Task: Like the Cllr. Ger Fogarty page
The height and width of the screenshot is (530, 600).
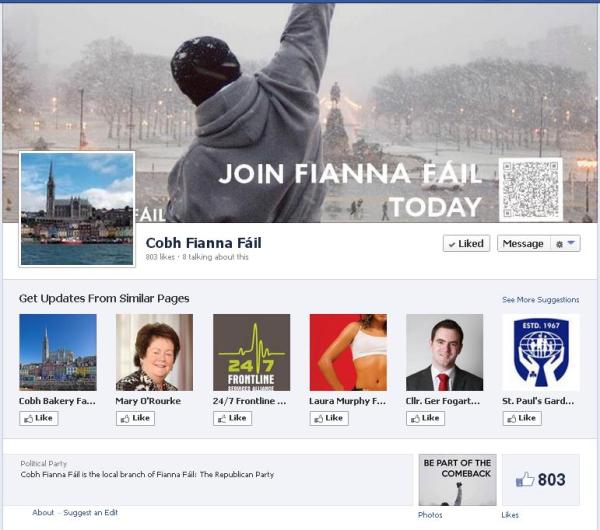Action: tap(426, 418)
